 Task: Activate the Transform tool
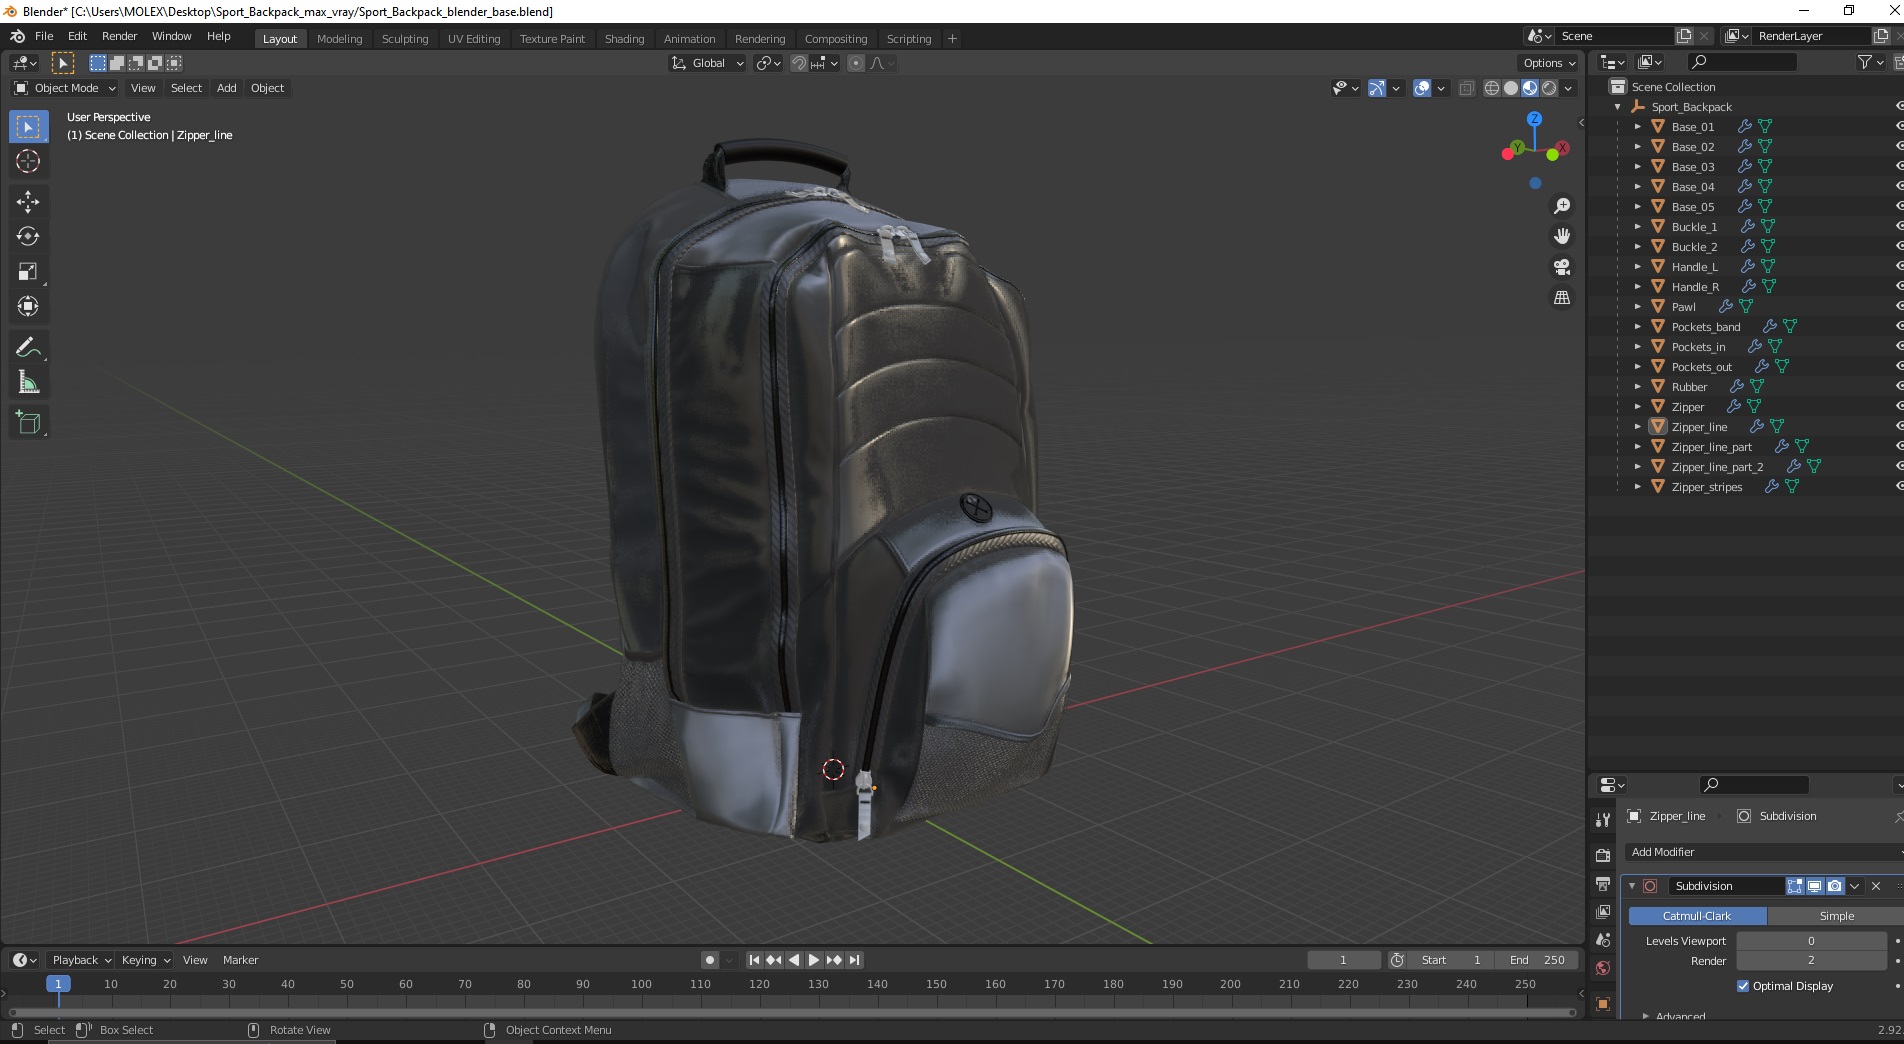click(28, 306)
